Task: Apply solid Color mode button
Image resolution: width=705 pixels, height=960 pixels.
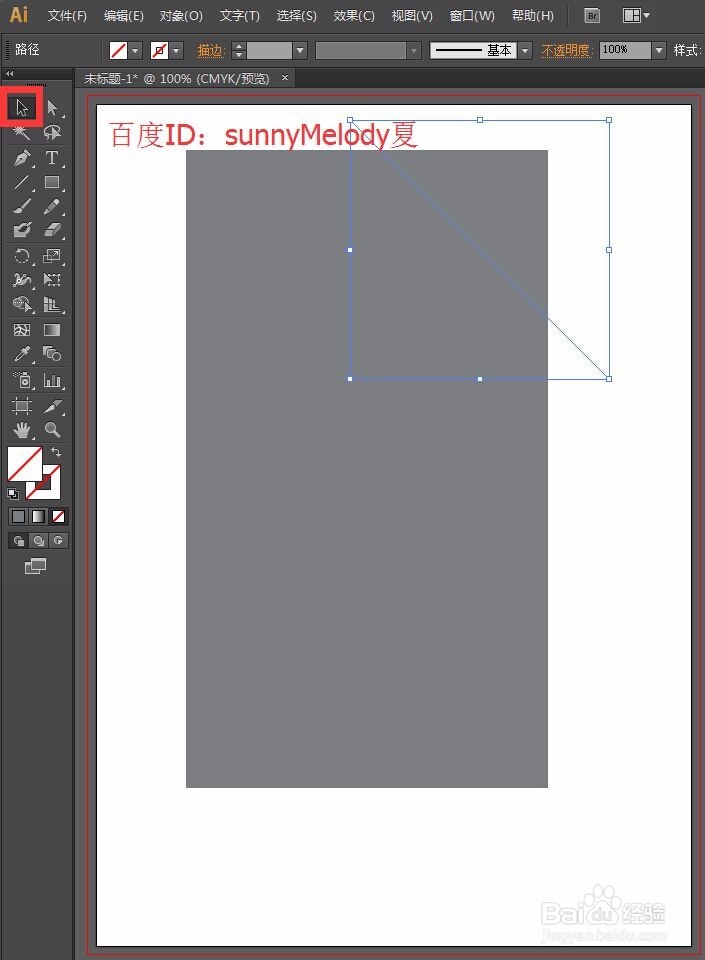Action: pos(18,516)
